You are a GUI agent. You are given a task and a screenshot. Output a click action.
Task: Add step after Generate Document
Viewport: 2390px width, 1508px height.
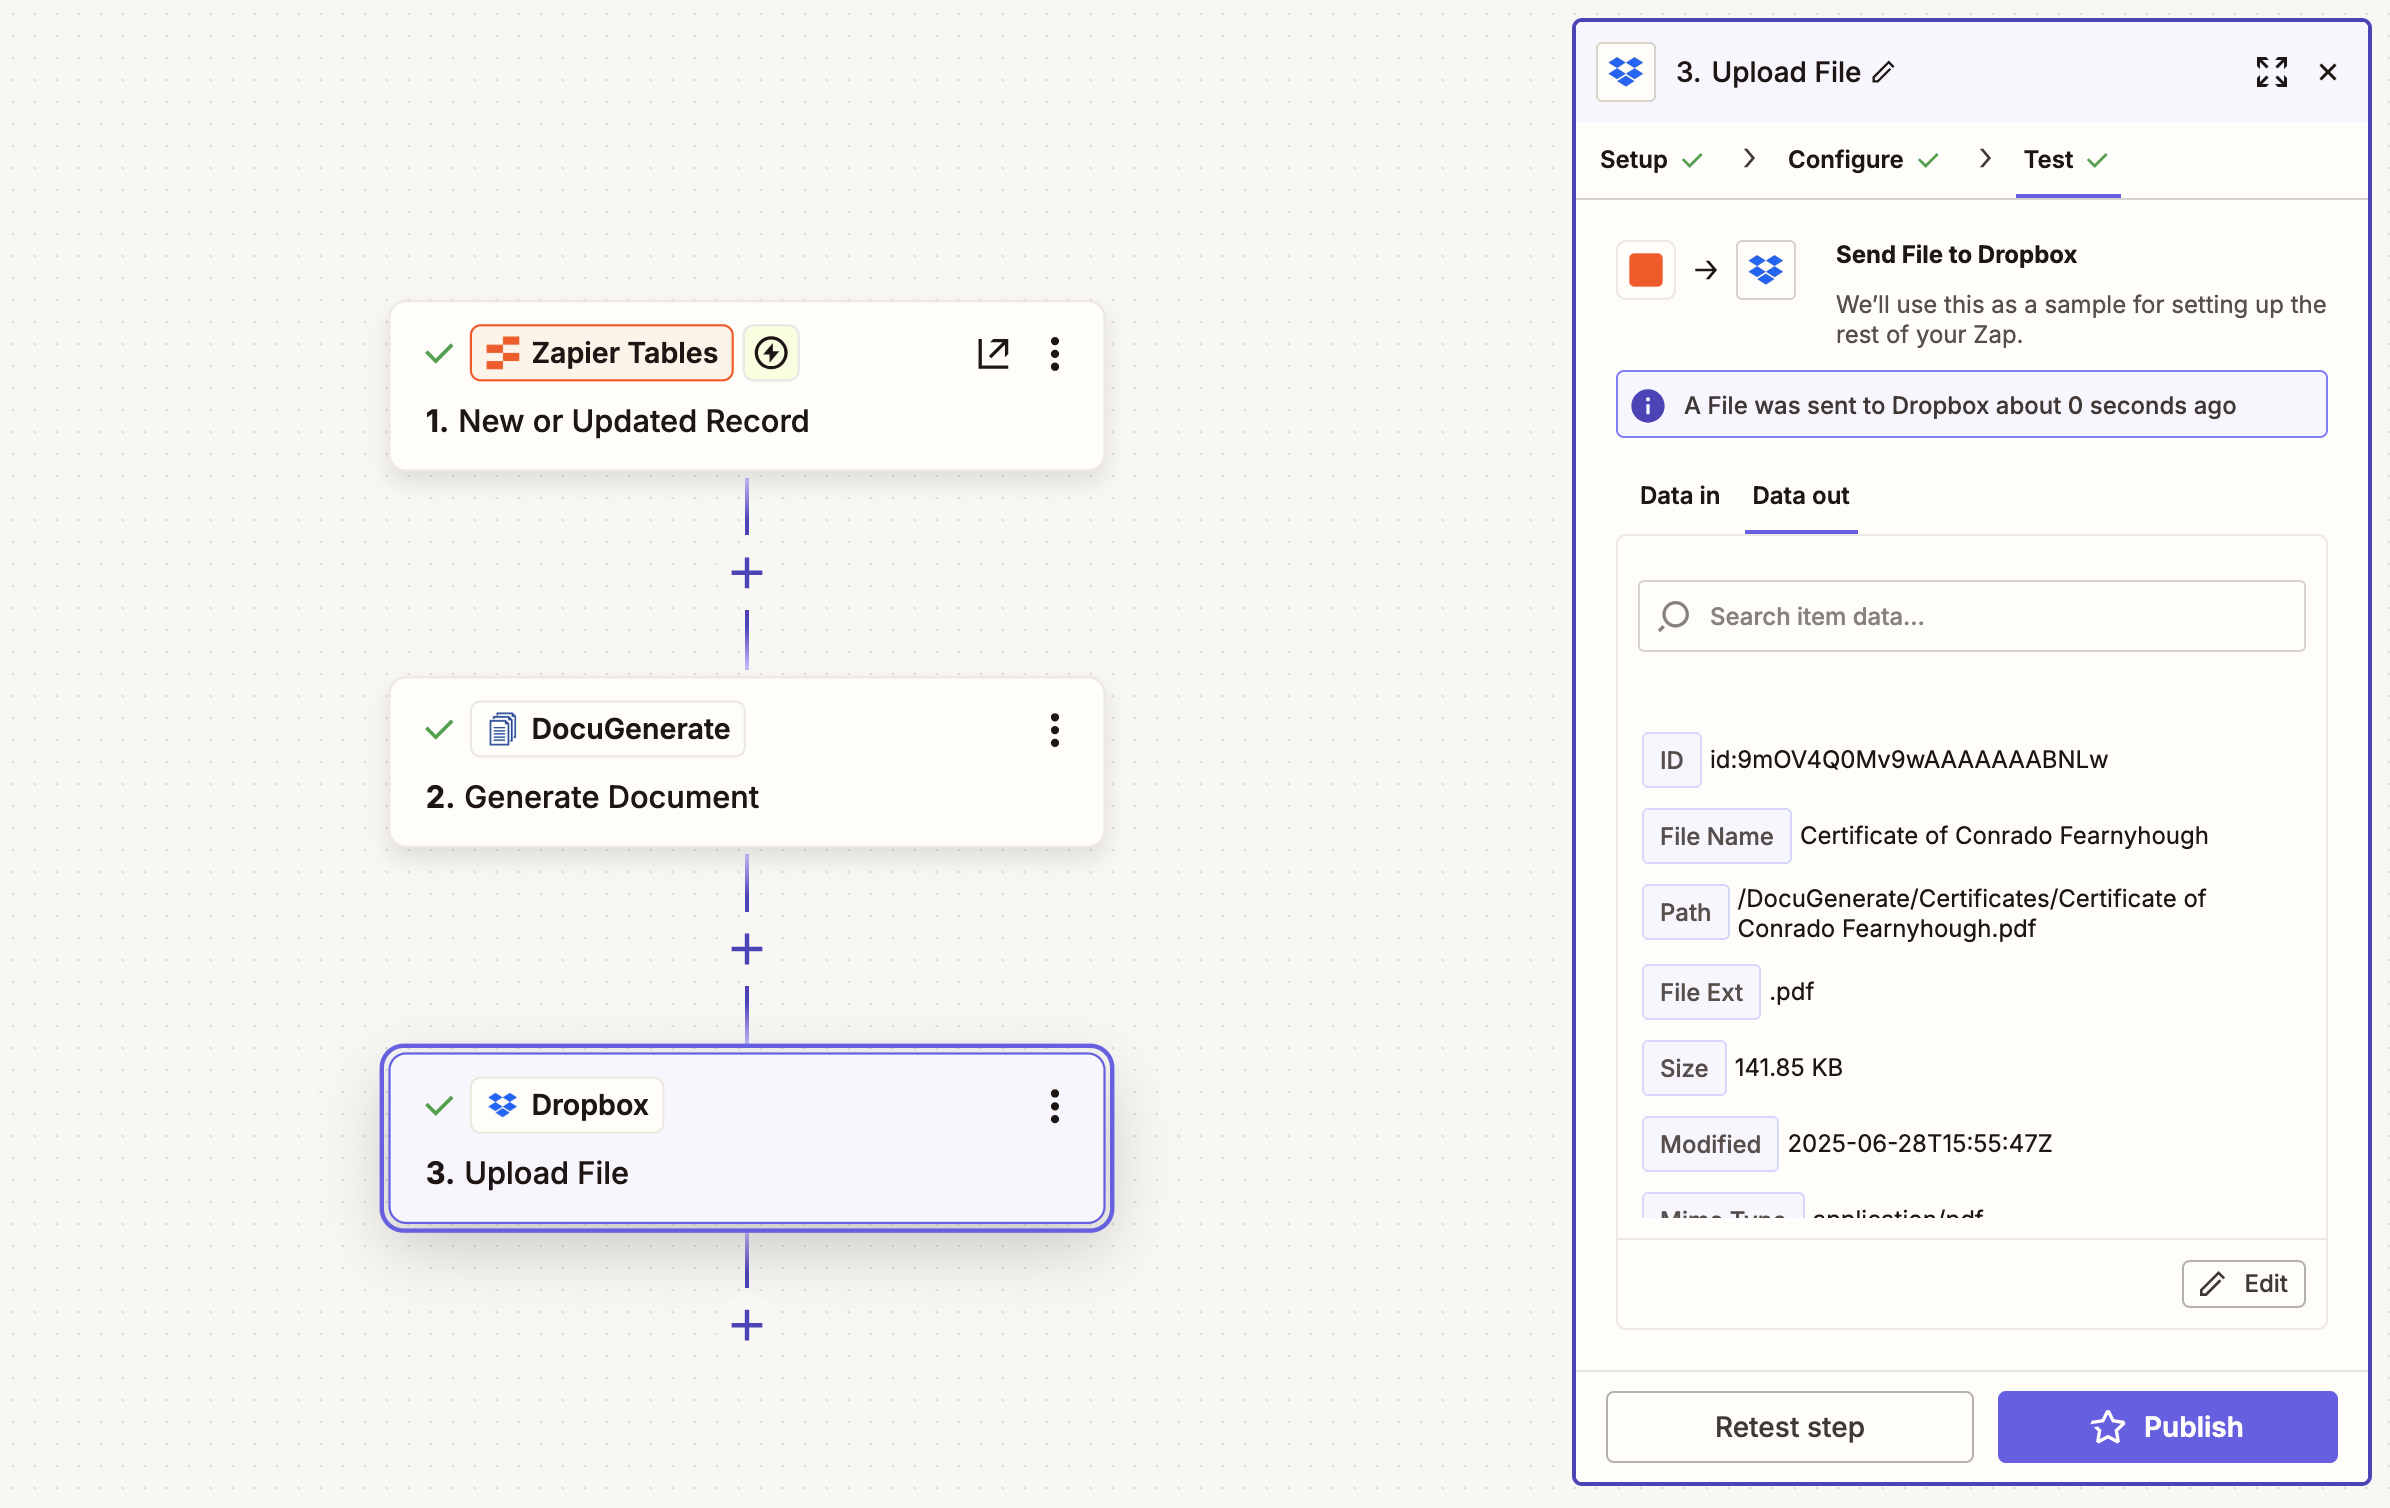click(x=747, y=949)
